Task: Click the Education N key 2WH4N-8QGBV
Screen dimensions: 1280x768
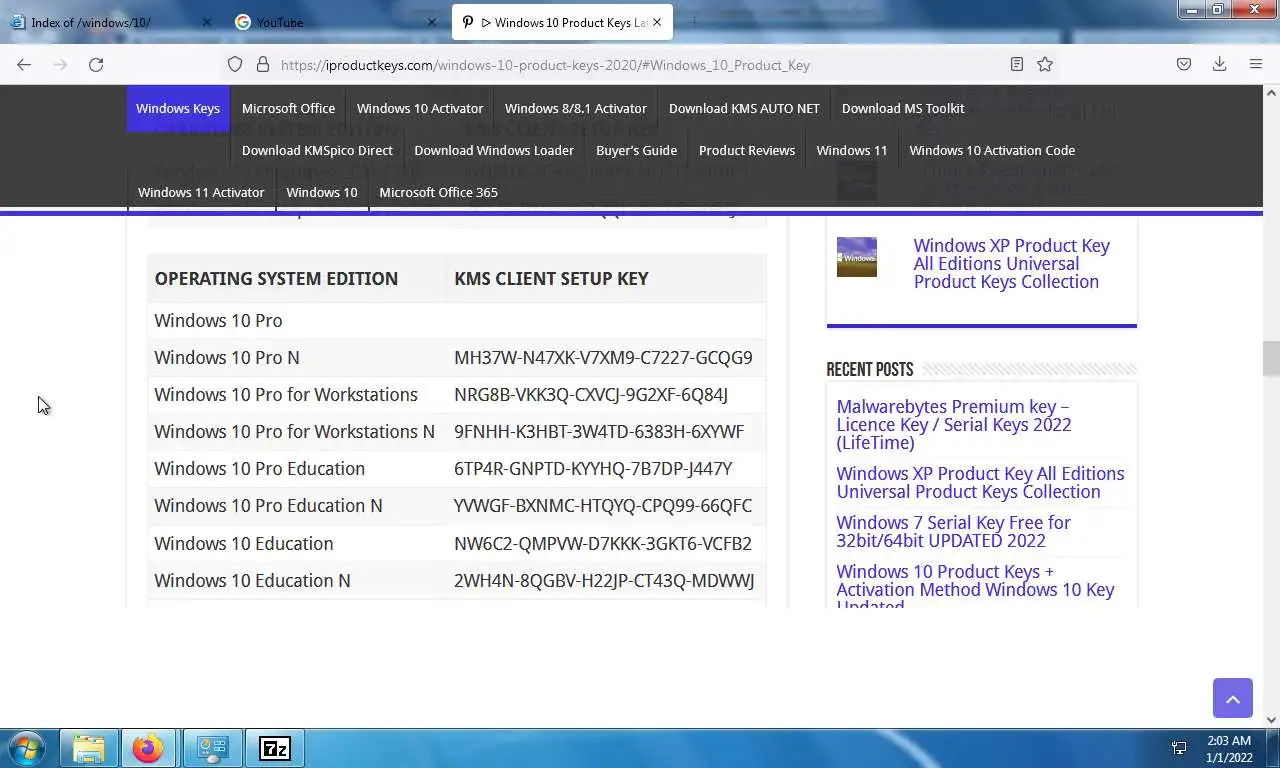Action: coord(604,580)
